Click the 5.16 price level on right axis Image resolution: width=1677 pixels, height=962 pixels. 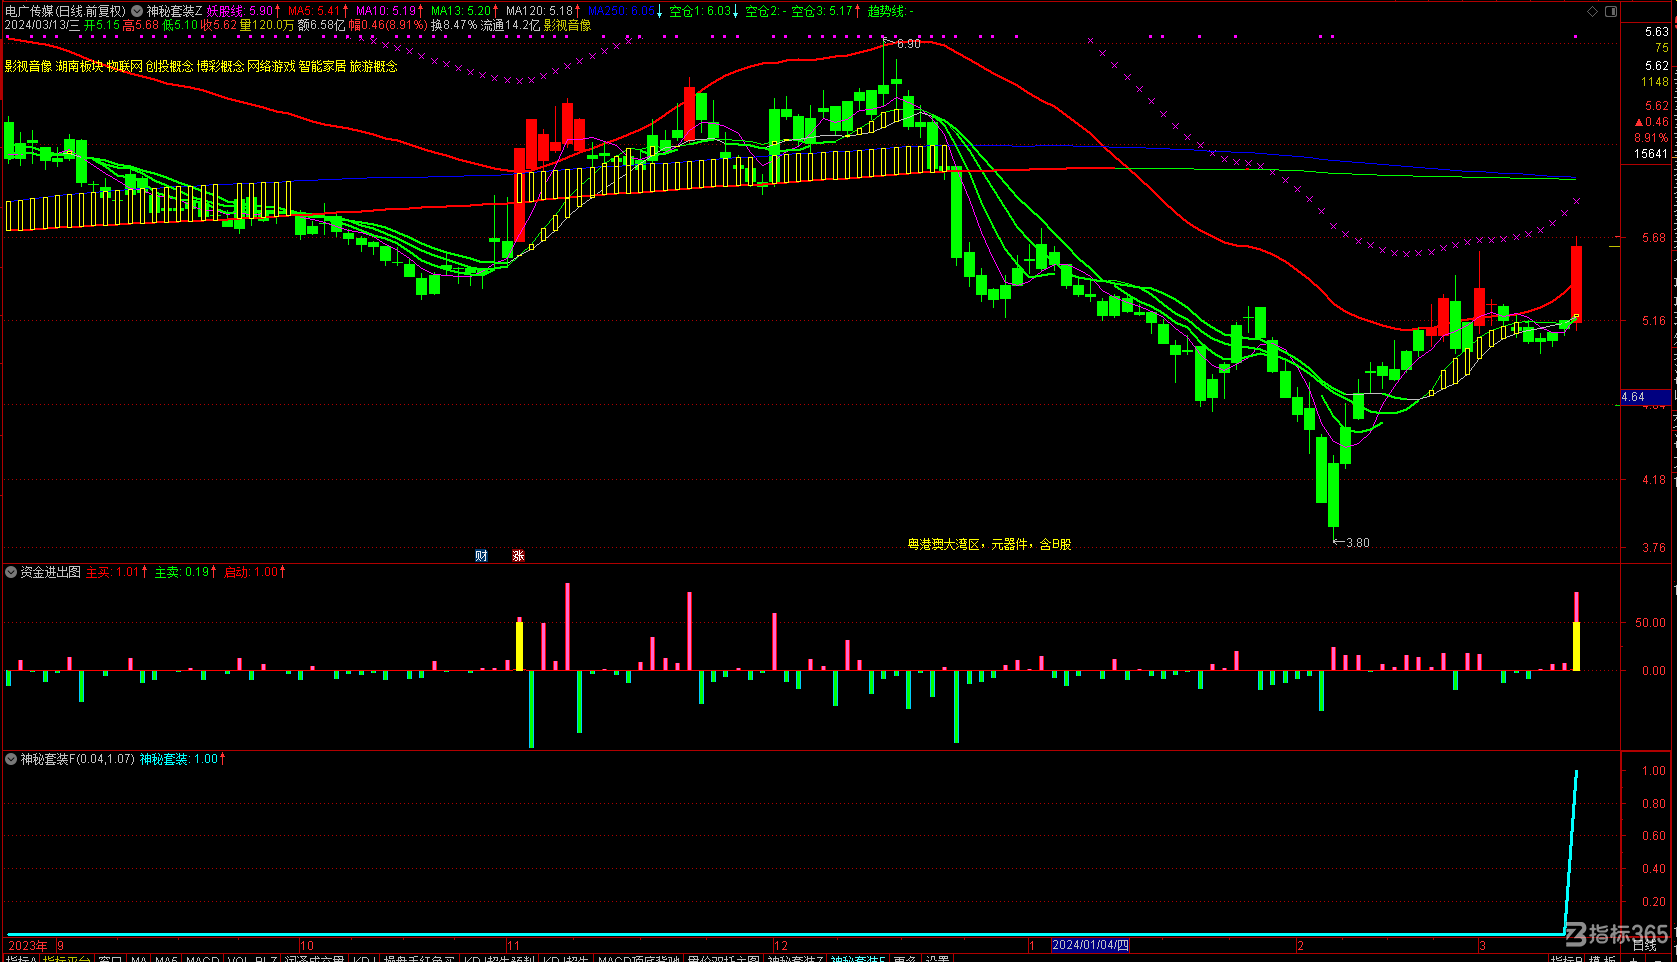click(x=1654, y=321)
